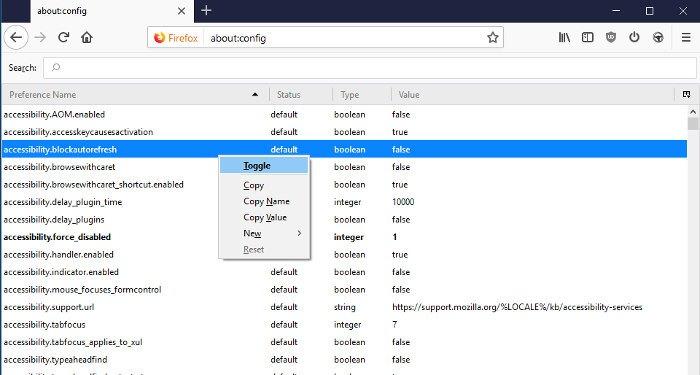The height and width of the screenshot is (375, 700).
Task: Select the about:config tab
Action: click(x=112, y=11)
